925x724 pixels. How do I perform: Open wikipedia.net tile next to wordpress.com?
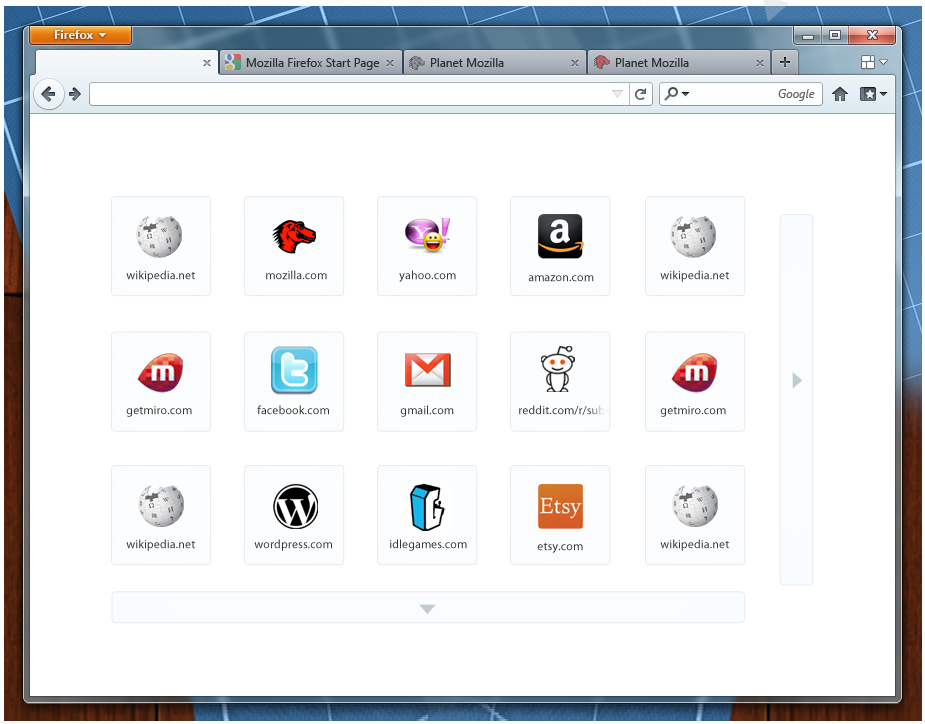(161, 515)
